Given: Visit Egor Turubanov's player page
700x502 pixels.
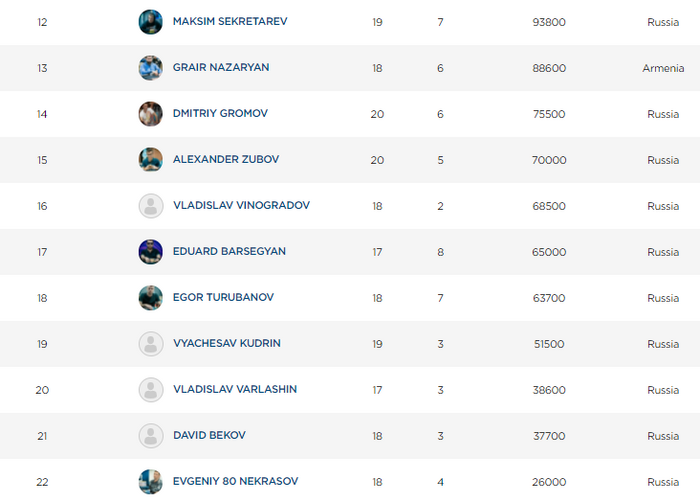Looking at the screenshot, I should [x=222, y=297].
